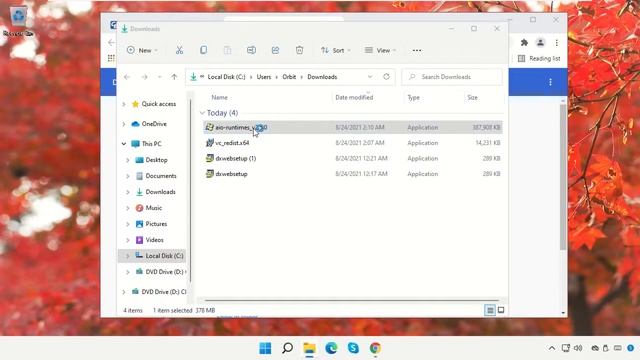The width and height of the screenshot is (640, 360).
Task: Click Orbit in the breadcrumb path
Action: [289, 77]
